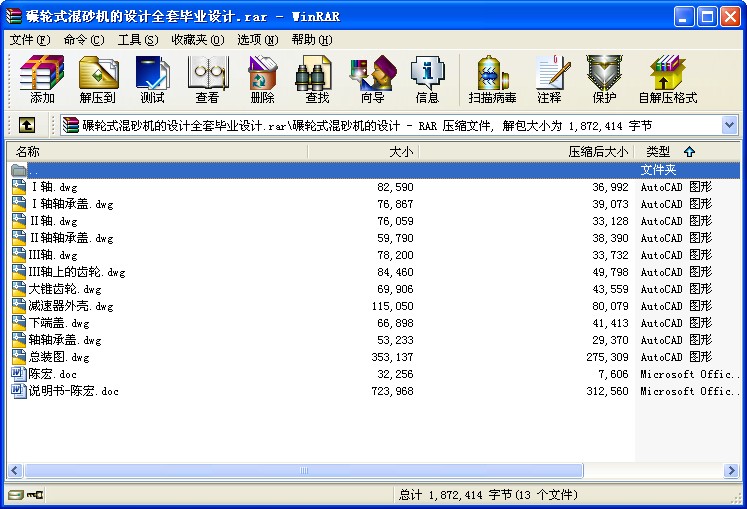Show archive 信息 (Info) icon
The height and width of the screenshot is (509, 747).
coord(427,80)
